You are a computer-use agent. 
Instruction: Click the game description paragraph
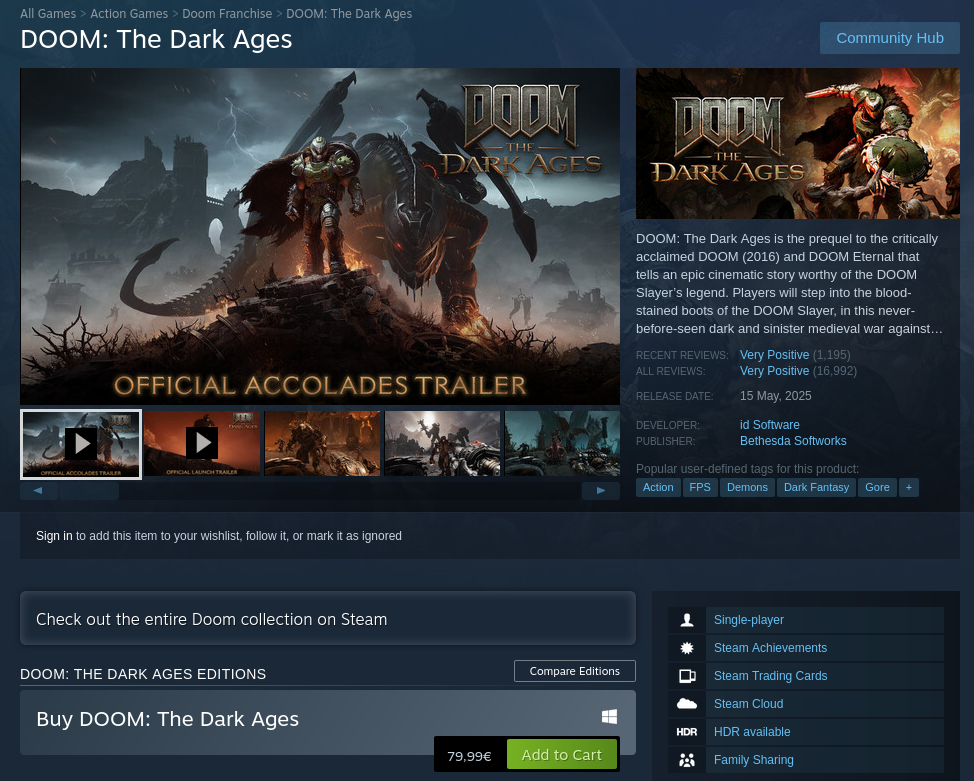tap(789, 284)
